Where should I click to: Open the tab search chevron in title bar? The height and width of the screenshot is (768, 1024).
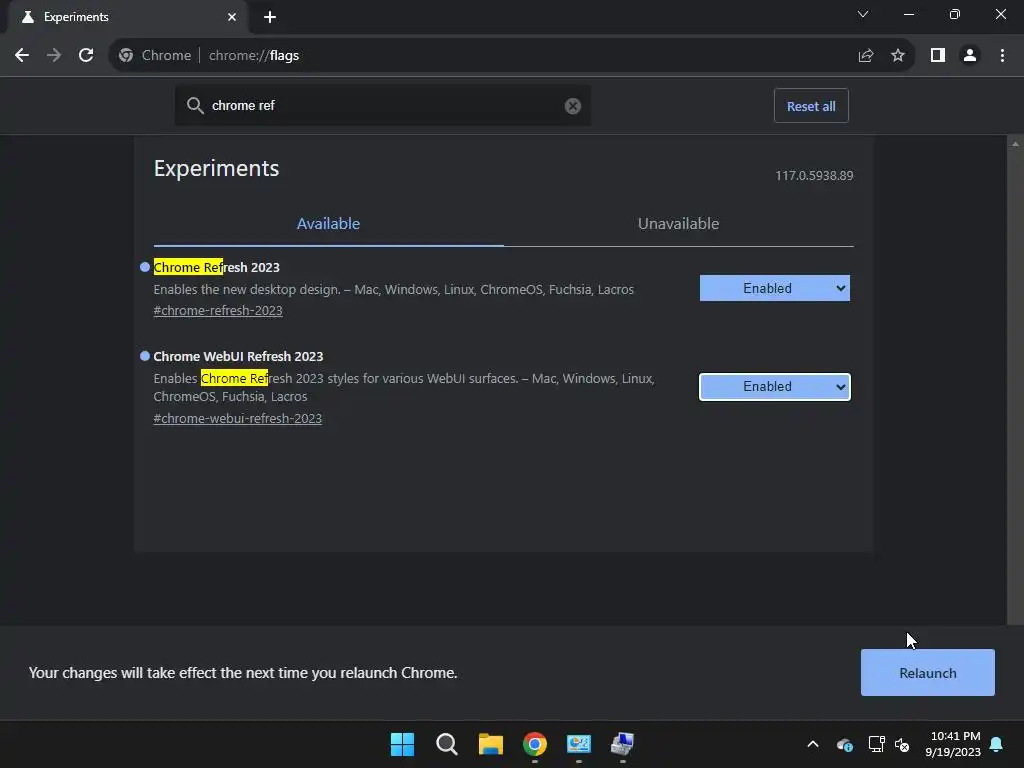point(863,14)
